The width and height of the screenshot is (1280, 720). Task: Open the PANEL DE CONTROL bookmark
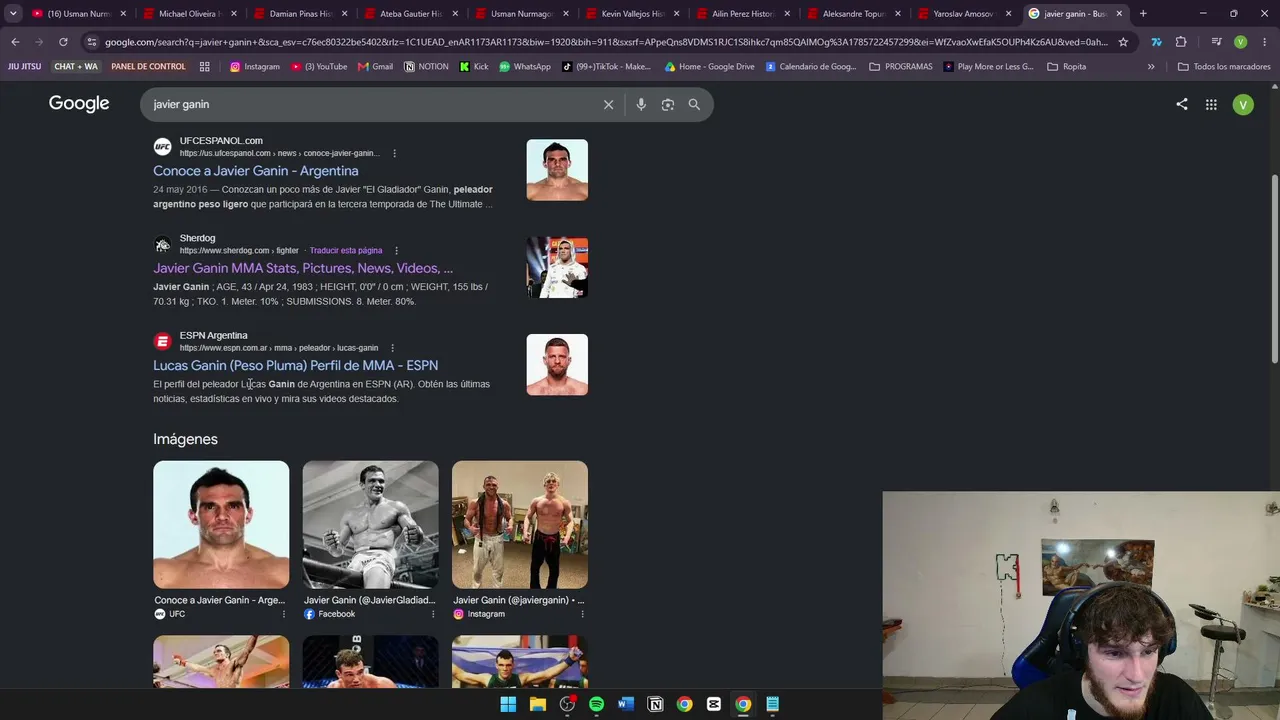pos(148,66)
